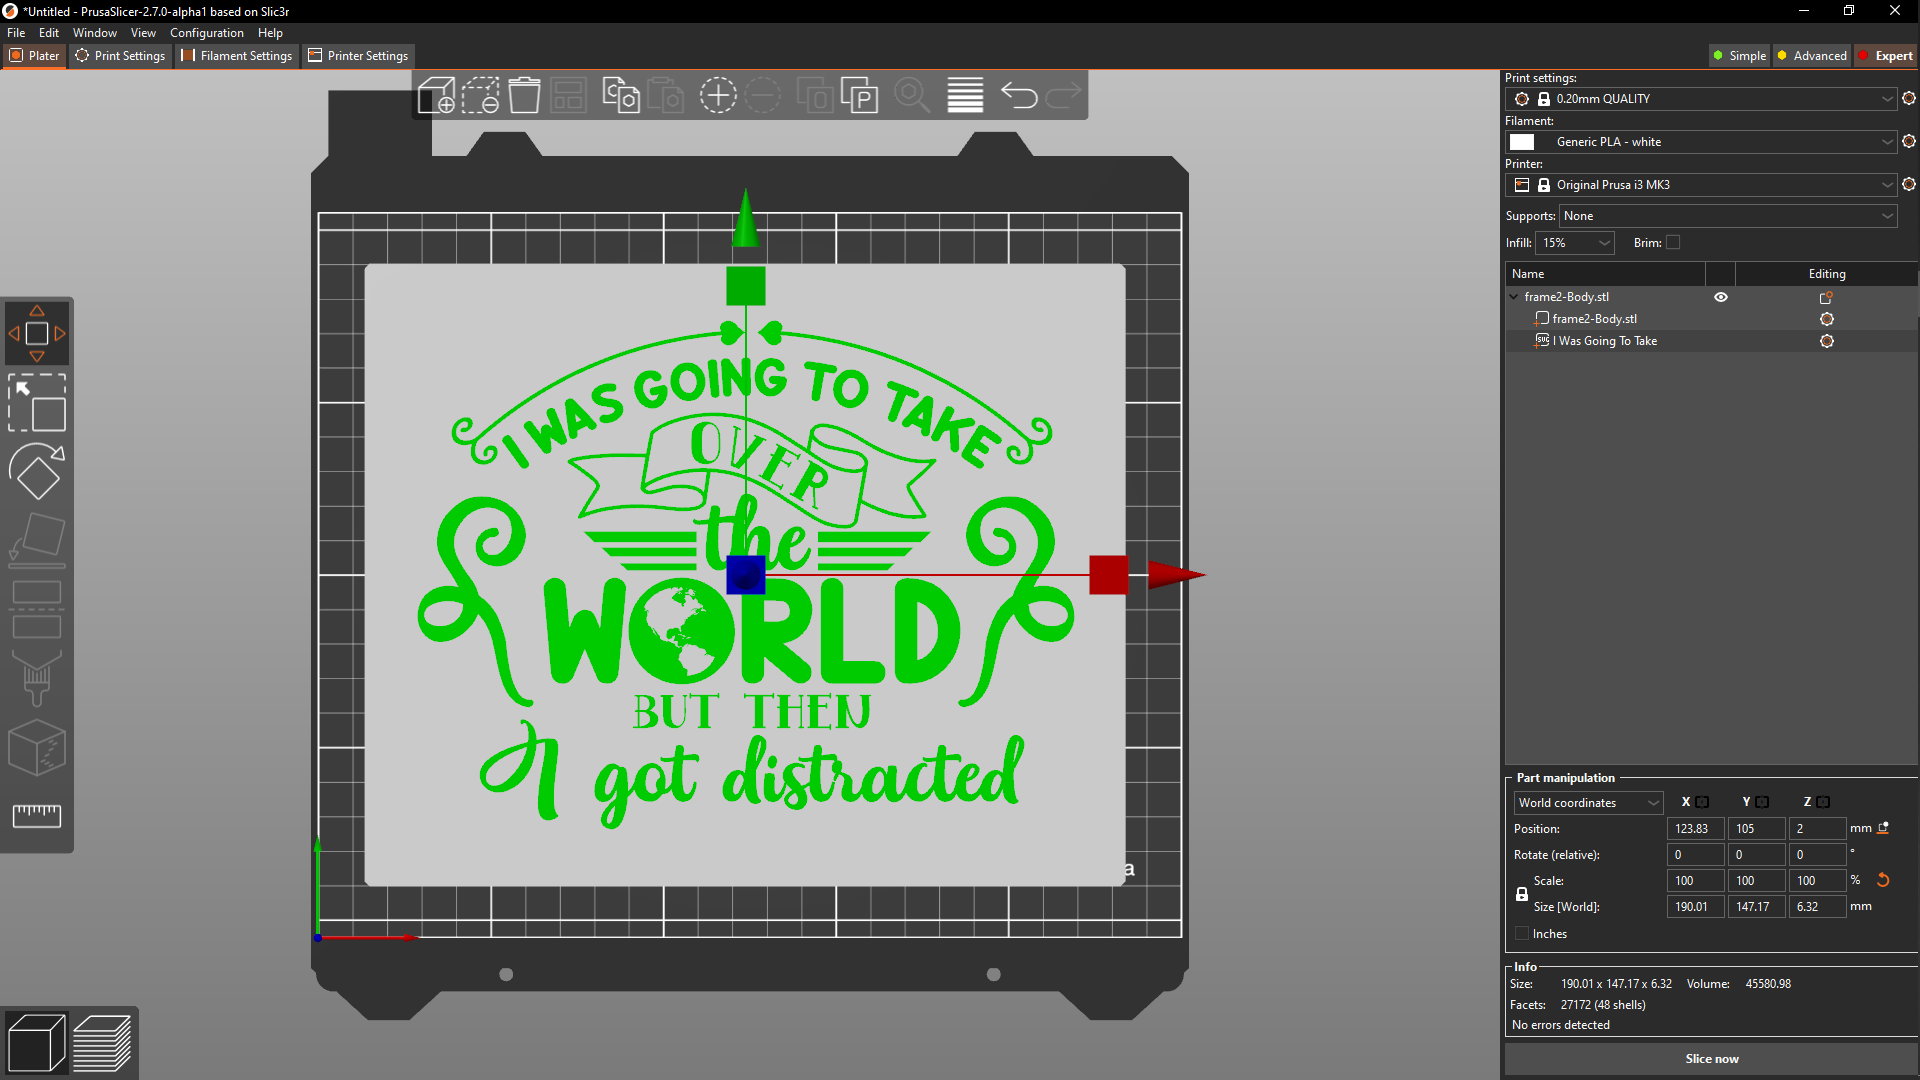The image size is (1920, 1080).
Task: Open the Measure tool
Action: click(37, 815)
